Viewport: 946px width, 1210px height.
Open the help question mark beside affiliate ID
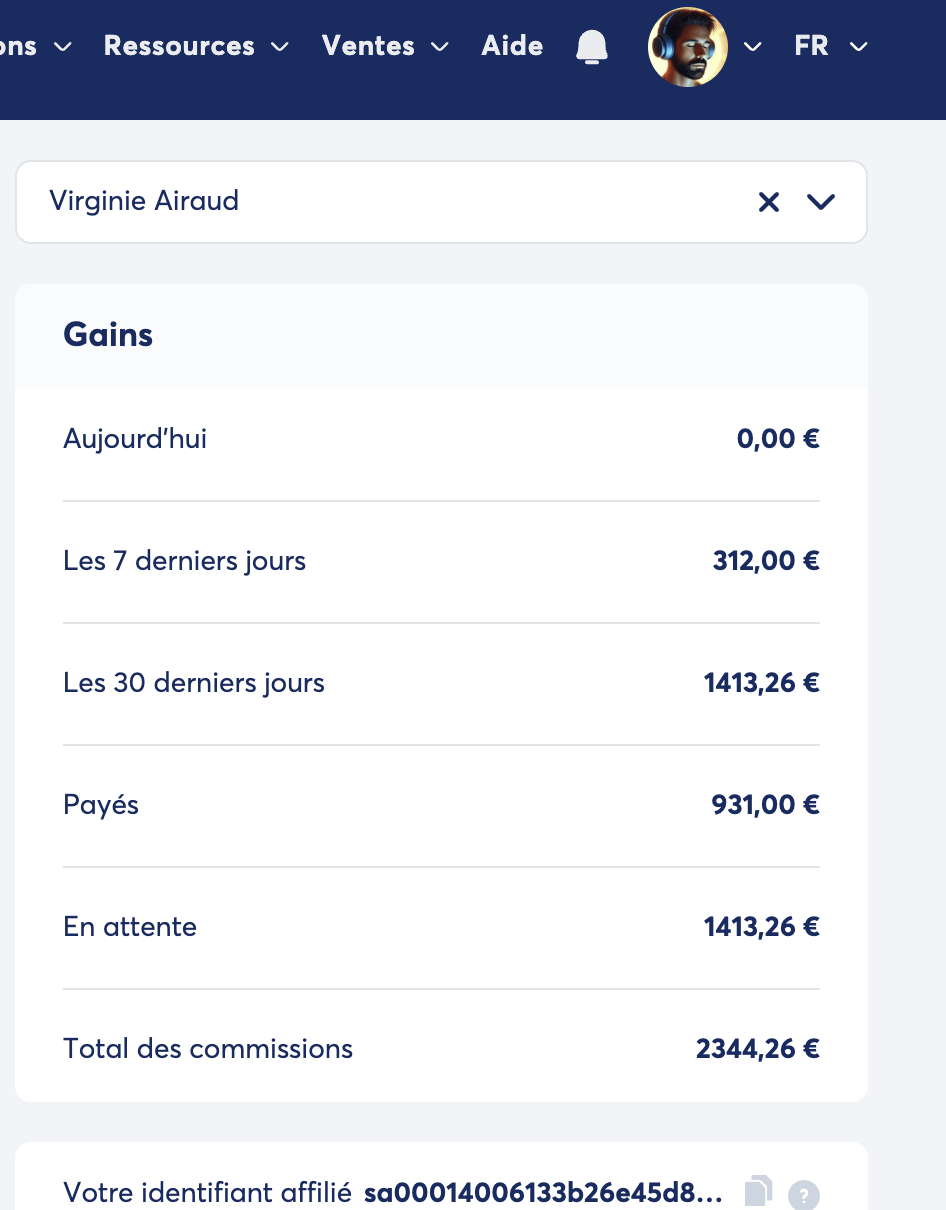click(803, 1194)
